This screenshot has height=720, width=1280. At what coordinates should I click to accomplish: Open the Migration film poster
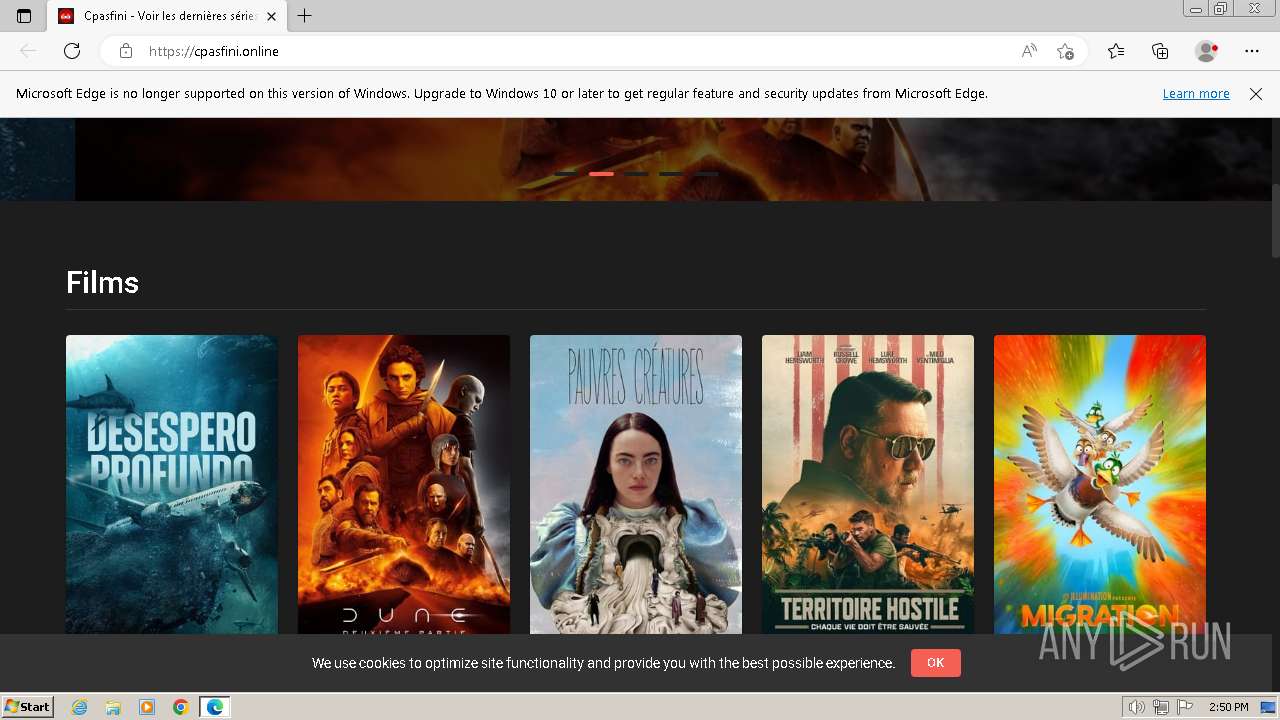click(x=1100, y=484)
